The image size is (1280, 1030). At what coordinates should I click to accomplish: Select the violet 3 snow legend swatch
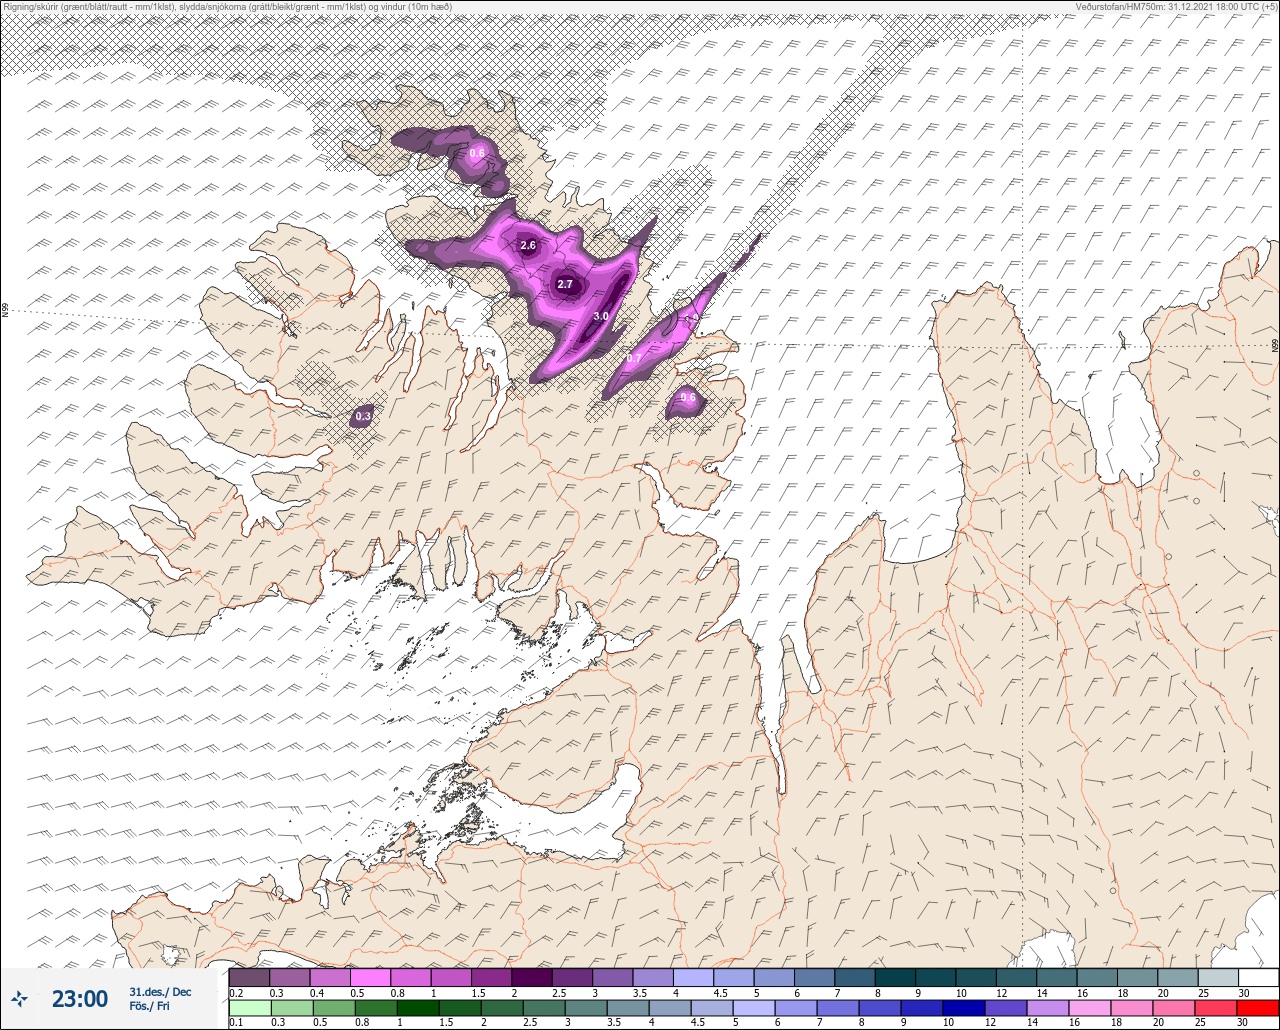point(612,977)
